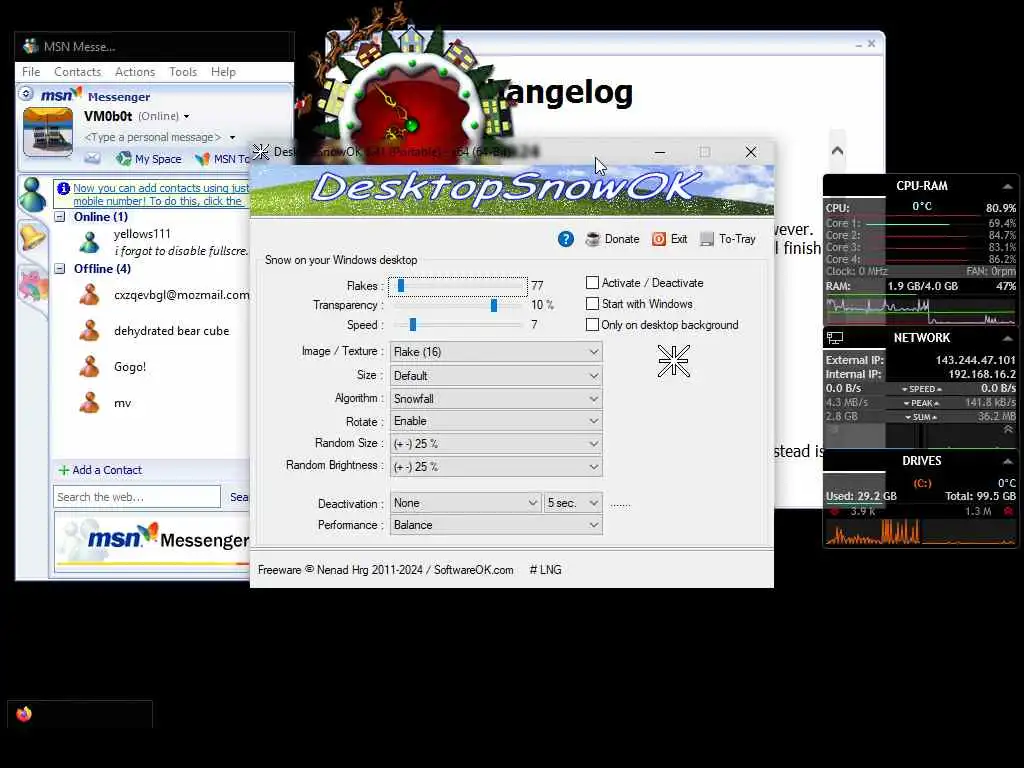Enable Start with Windows checkbox
Screen dimensions: 1024x768
[x=592, y=304]
